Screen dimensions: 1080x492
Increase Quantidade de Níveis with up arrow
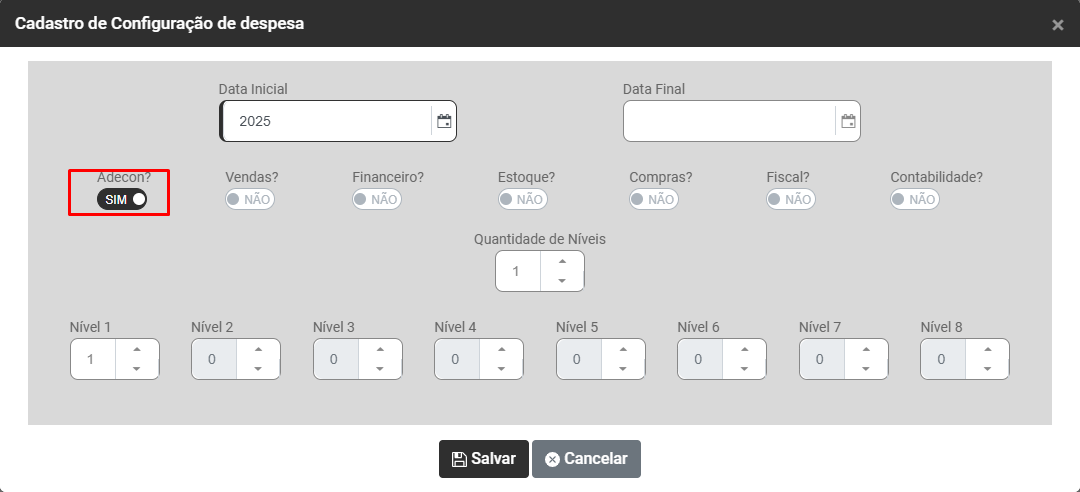[x=562, y=261]
